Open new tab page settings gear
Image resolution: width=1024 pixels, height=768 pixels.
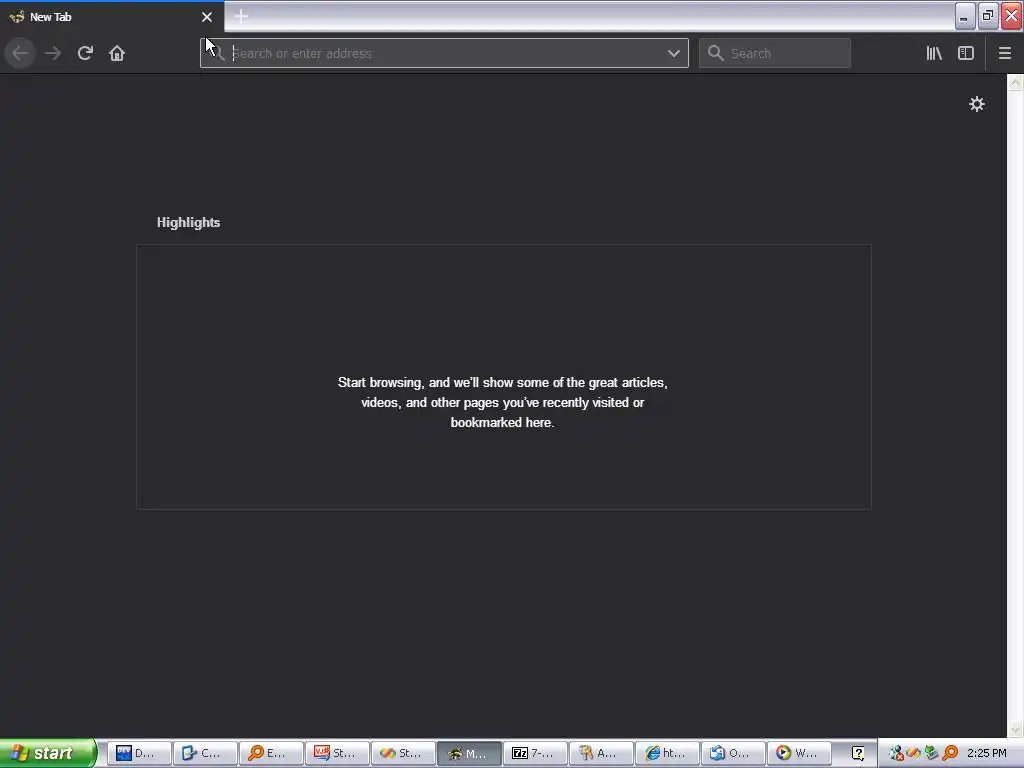[976, 104]
